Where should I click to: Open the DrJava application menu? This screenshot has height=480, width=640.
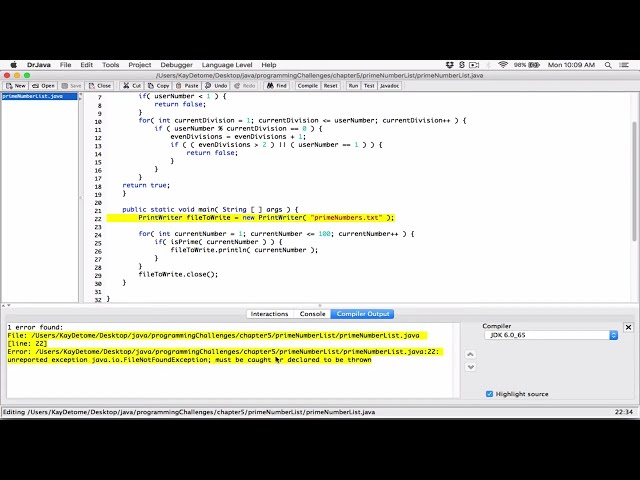(39, 65)
